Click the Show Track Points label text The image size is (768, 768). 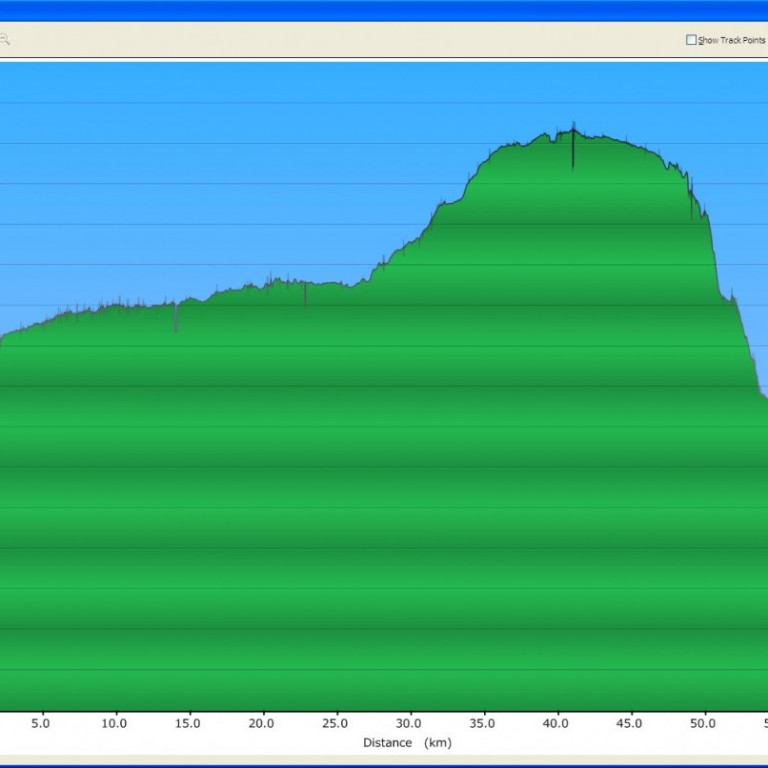point(731,40)
